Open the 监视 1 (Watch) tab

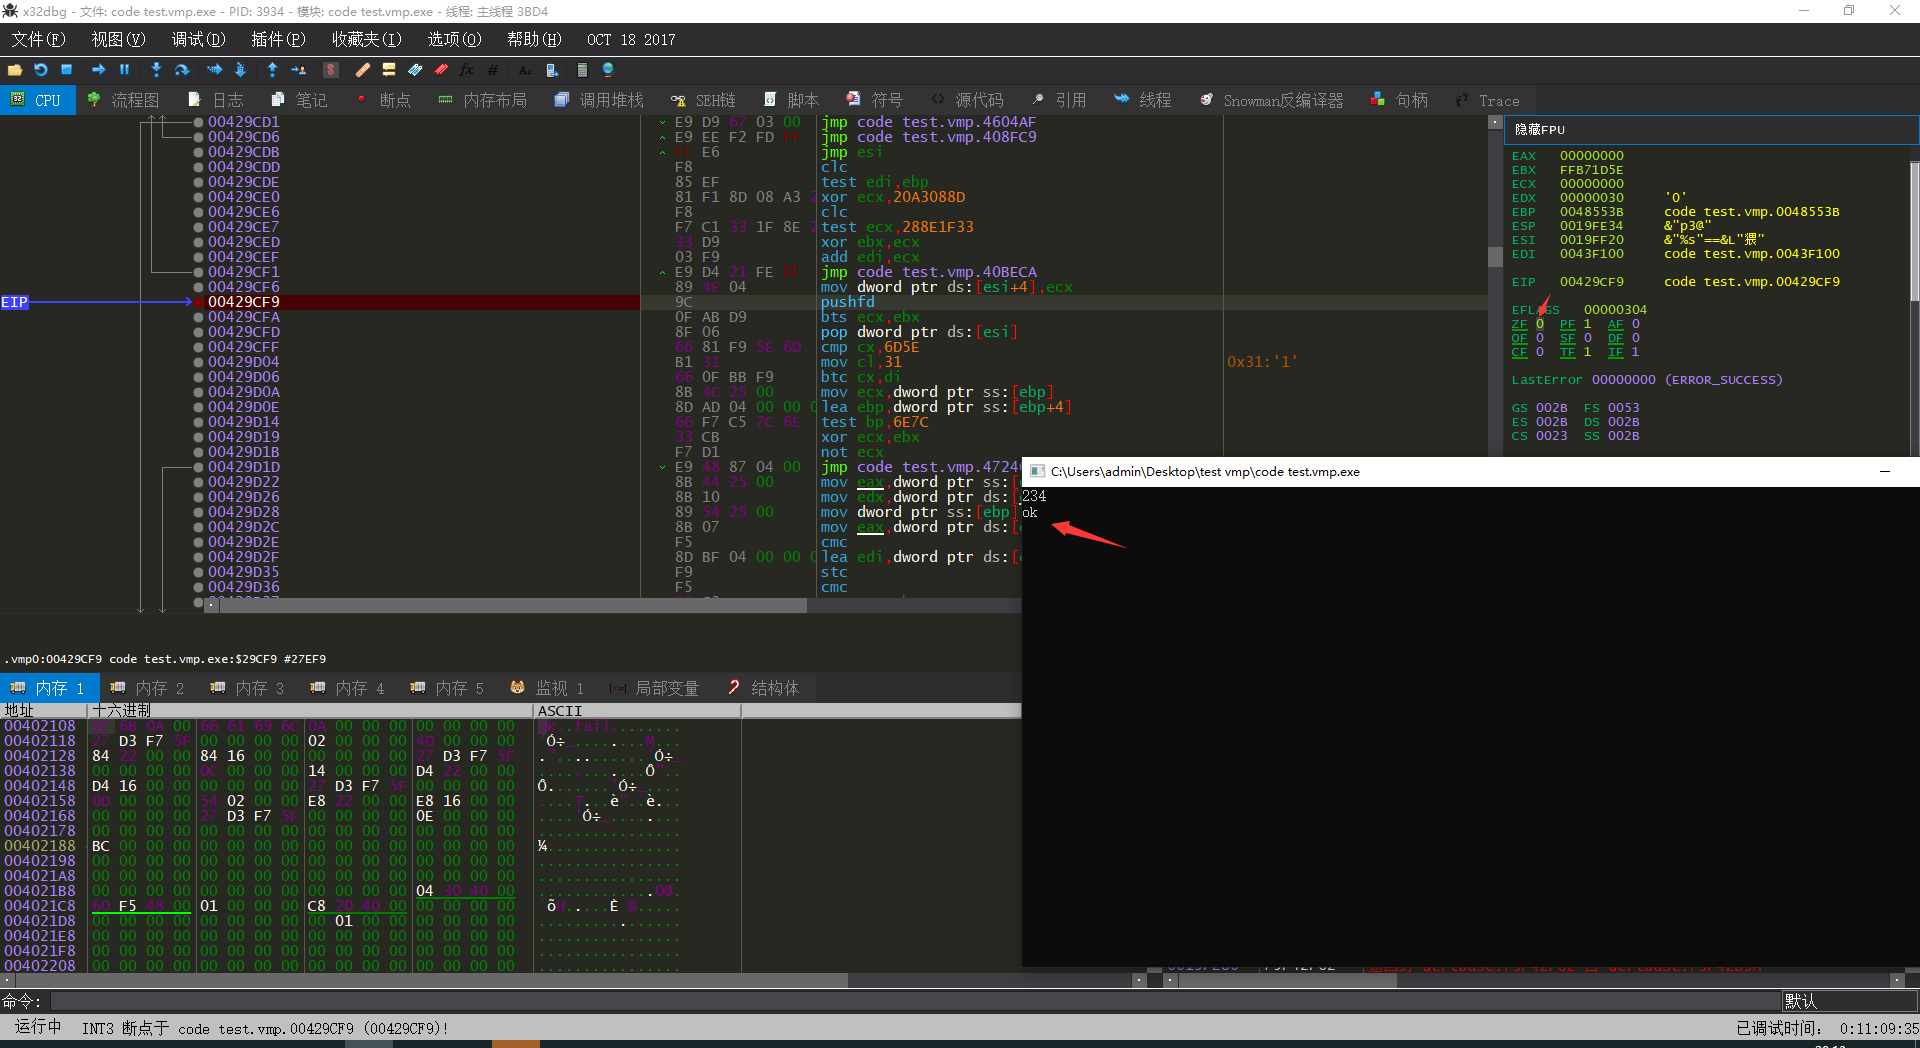tap(547, 688)
